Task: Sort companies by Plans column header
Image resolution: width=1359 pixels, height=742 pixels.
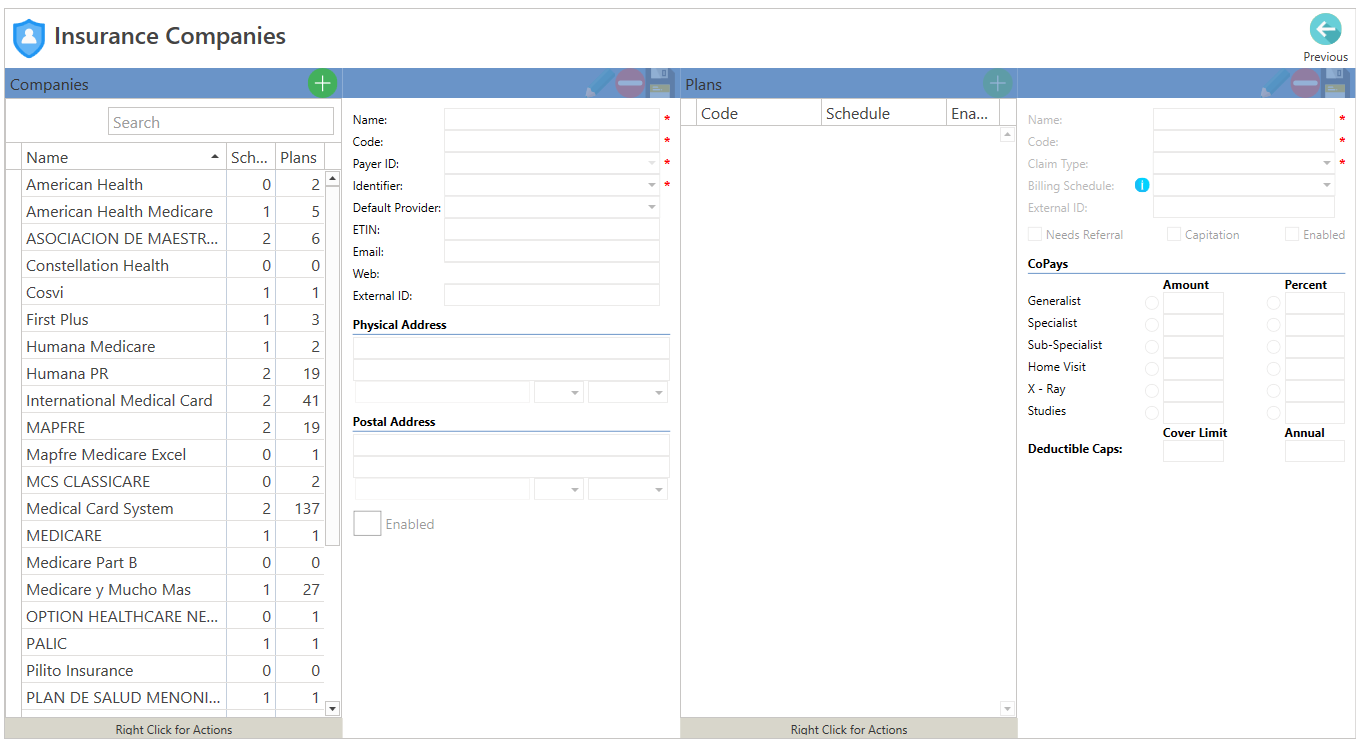Action: click(x=300, y=157)
